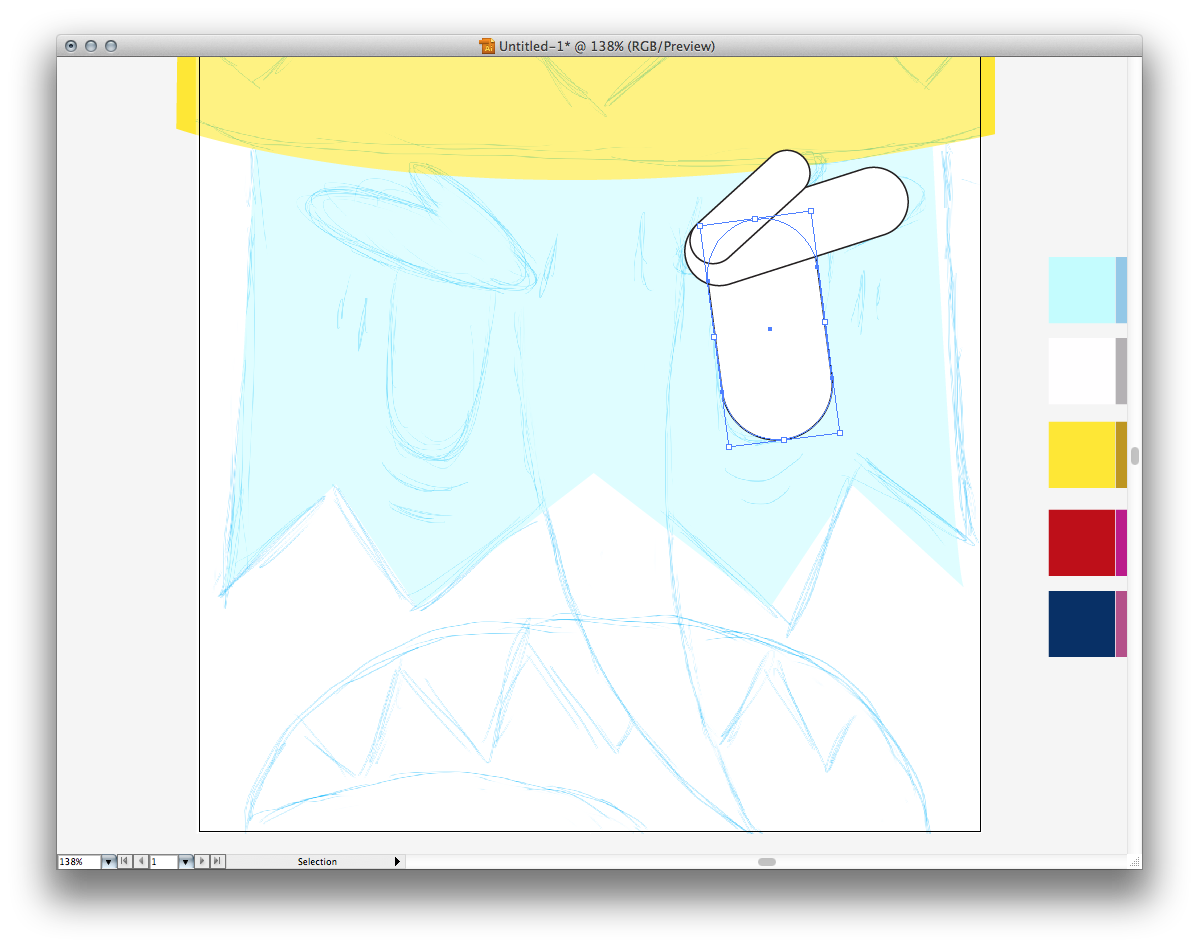Pick the red color swatch

1081,543
